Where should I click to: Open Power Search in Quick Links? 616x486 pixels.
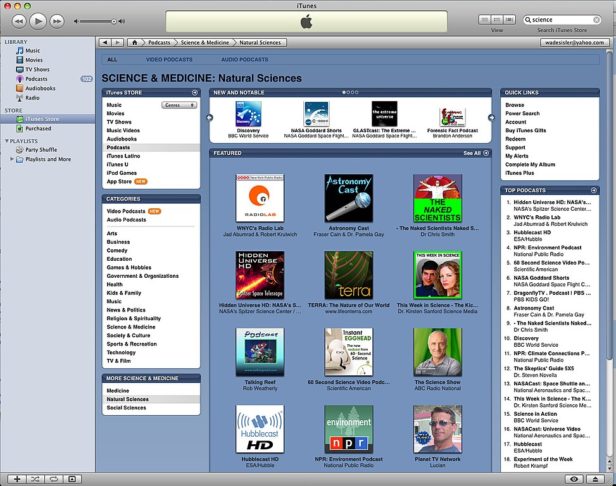coord(522,113)
